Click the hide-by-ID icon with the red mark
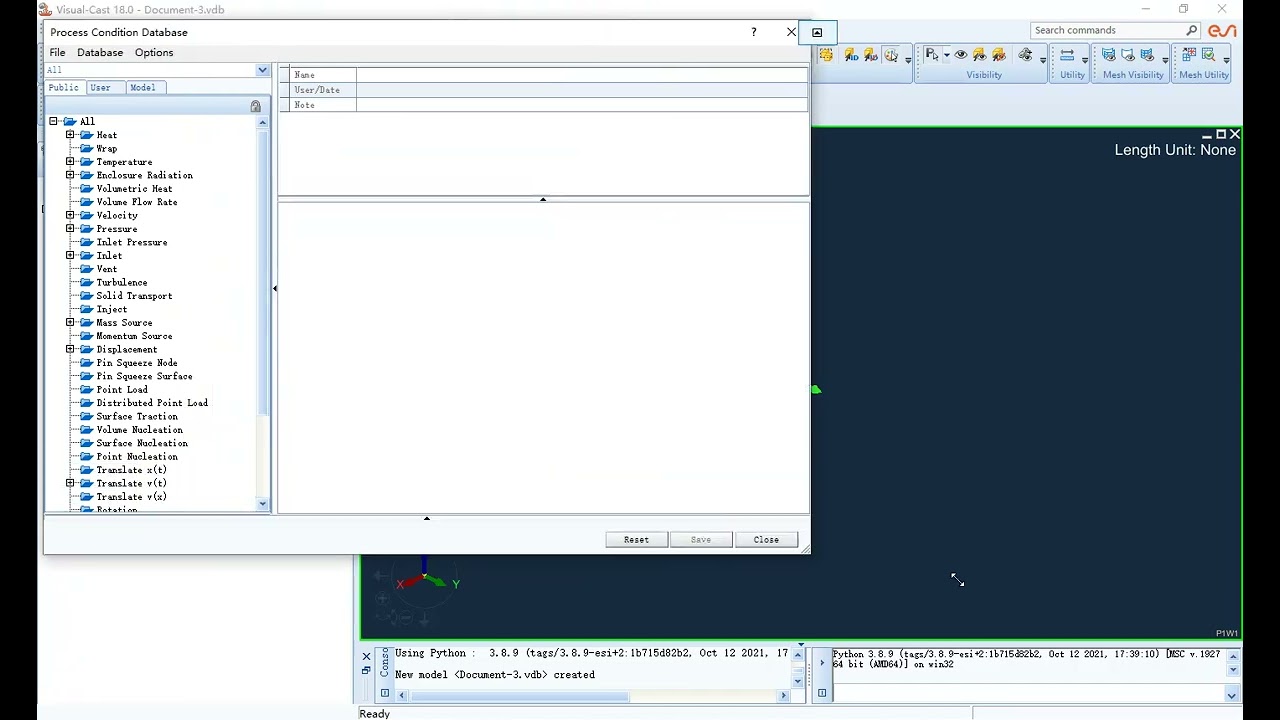Viewport: 1280px width, 720px height. [x=871, y=56]
